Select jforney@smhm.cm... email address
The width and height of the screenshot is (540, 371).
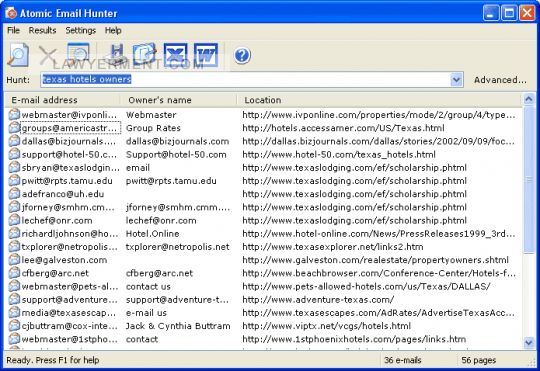pos(68,207)
